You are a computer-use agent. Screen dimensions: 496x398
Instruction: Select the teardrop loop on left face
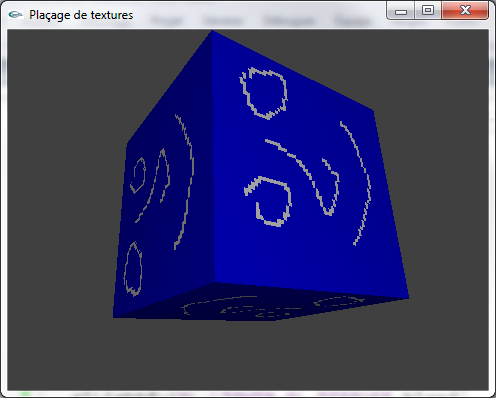[133, 269]
